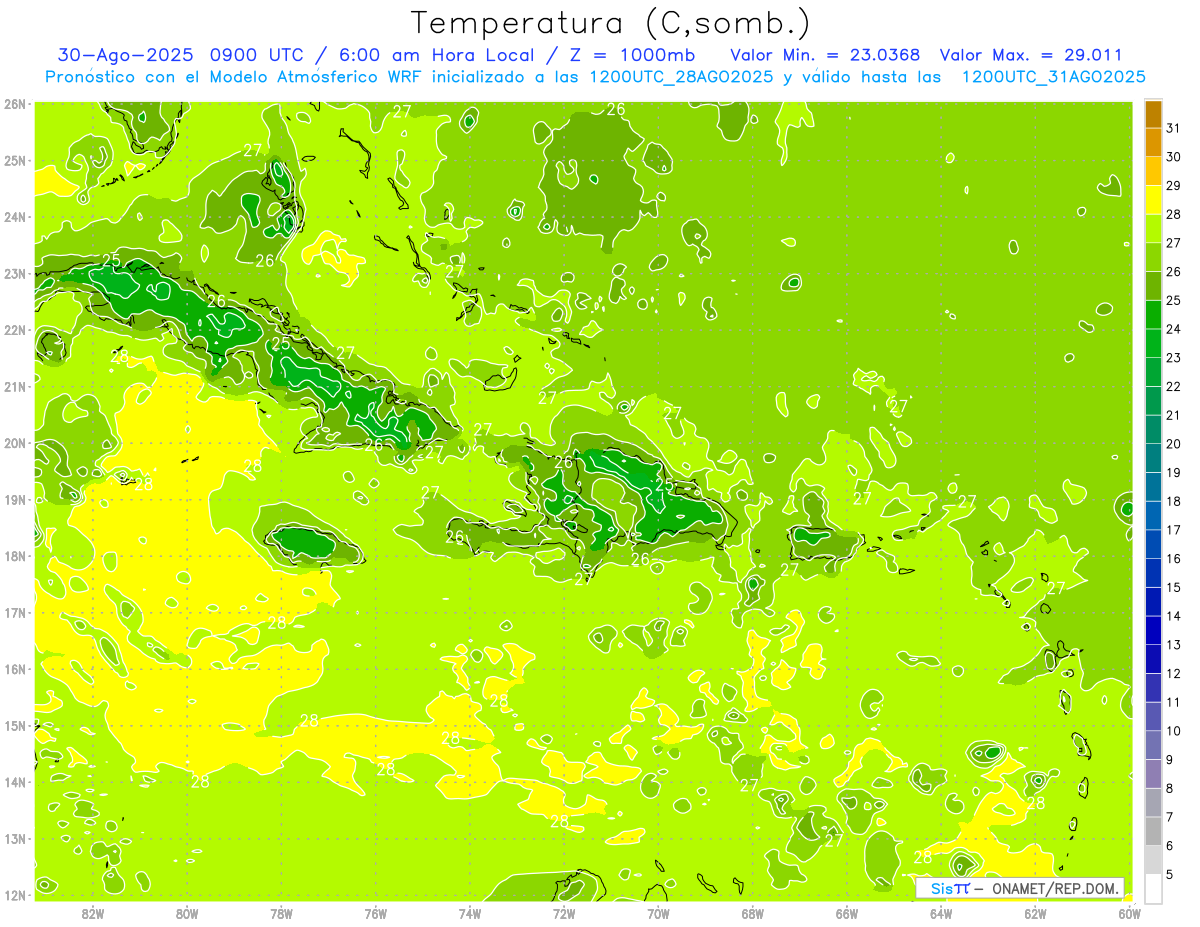
Task: Click the '82W' longitude axis label
Action: point(93,913)
